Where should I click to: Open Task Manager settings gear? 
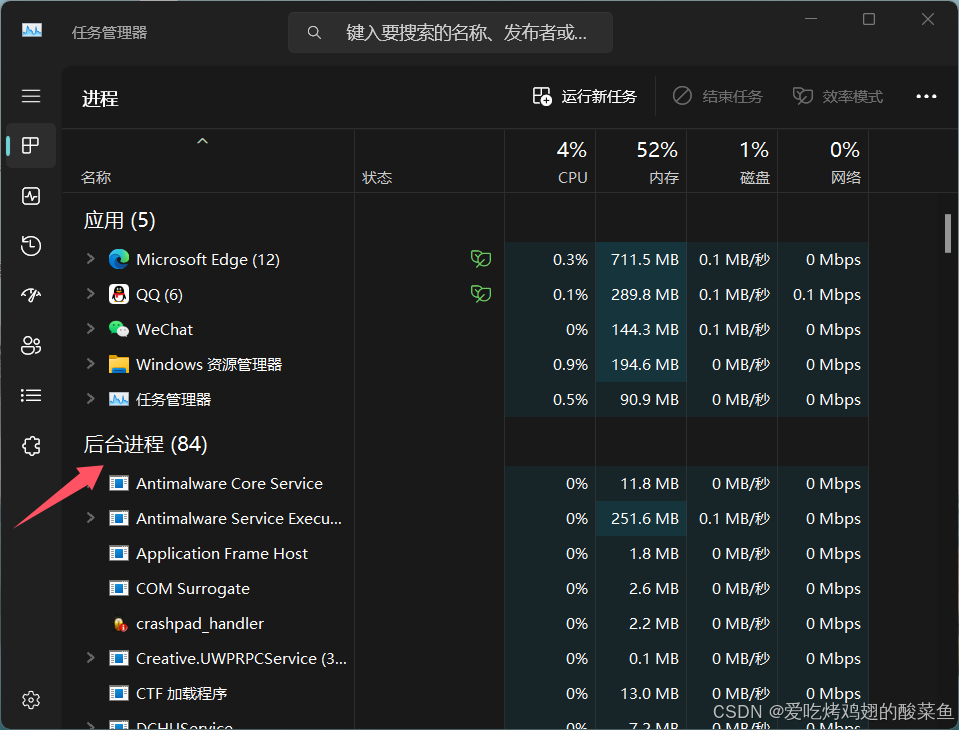click(31, 699)
